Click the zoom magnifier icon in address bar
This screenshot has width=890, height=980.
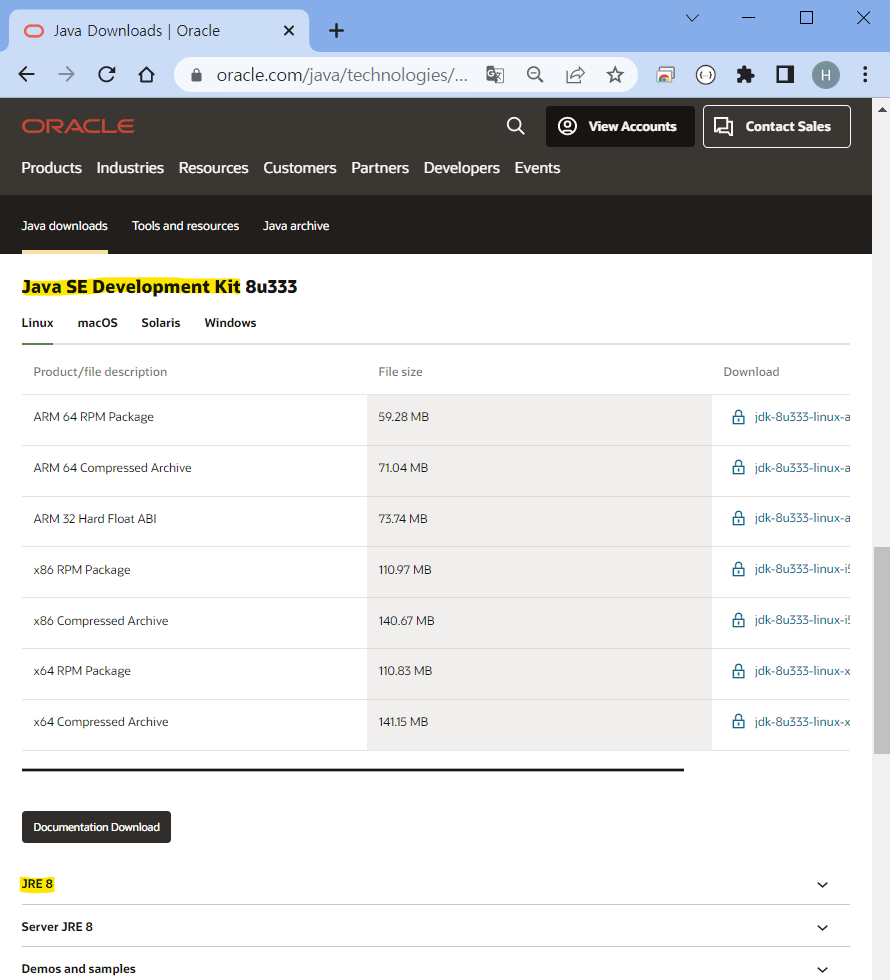point(535,75)
